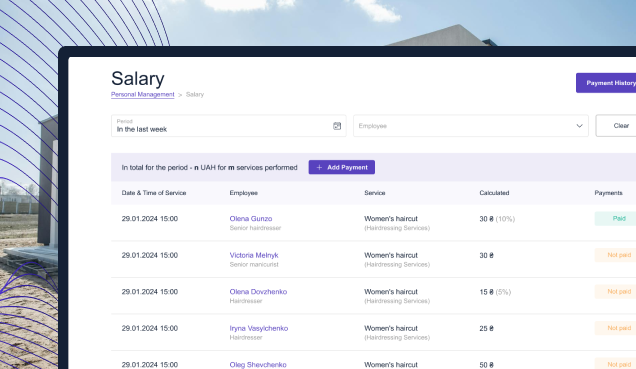
Task: Select the Period field showing 'In the last week'
Action: click(x=228, y=126)
